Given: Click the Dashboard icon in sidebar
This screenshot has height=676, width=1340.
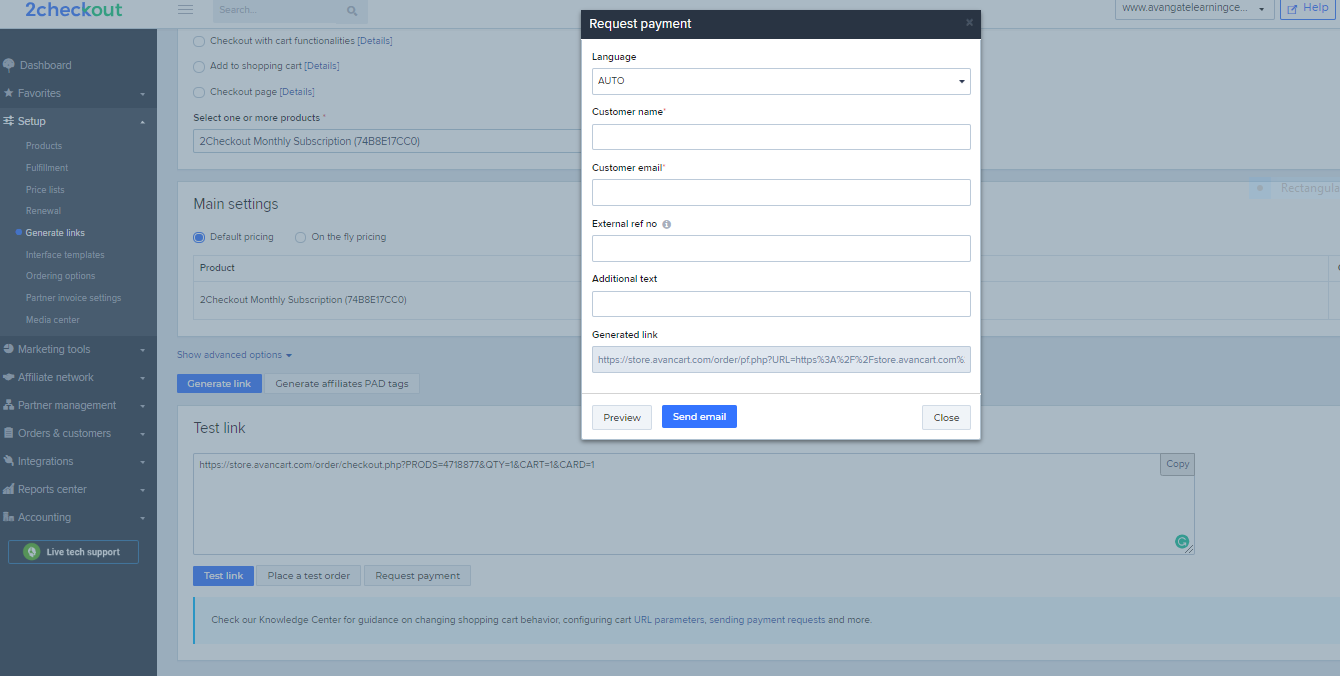Looking at the screenshot, I should point(9,65).
